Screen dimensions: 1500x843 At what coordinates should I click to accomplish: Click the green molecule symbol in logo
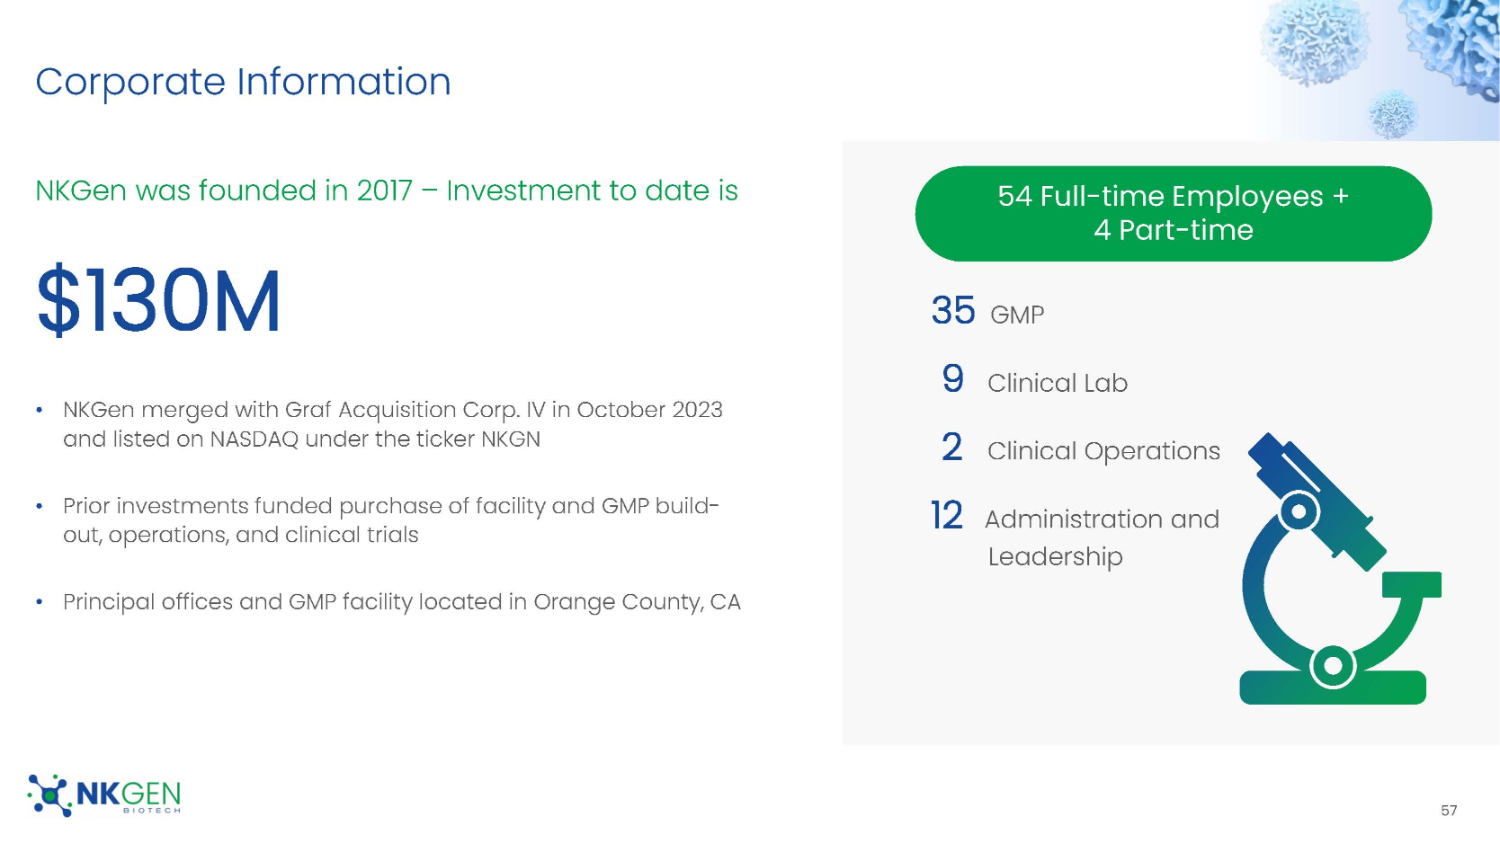coord(49,795)
